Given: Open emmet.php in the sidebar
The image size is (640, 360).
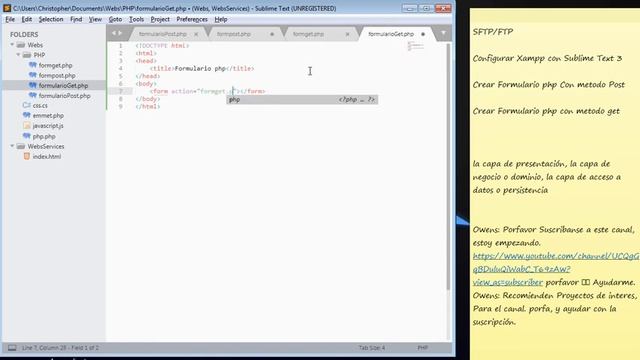Looking at the screenshot, I should click(x=48, y=116).
